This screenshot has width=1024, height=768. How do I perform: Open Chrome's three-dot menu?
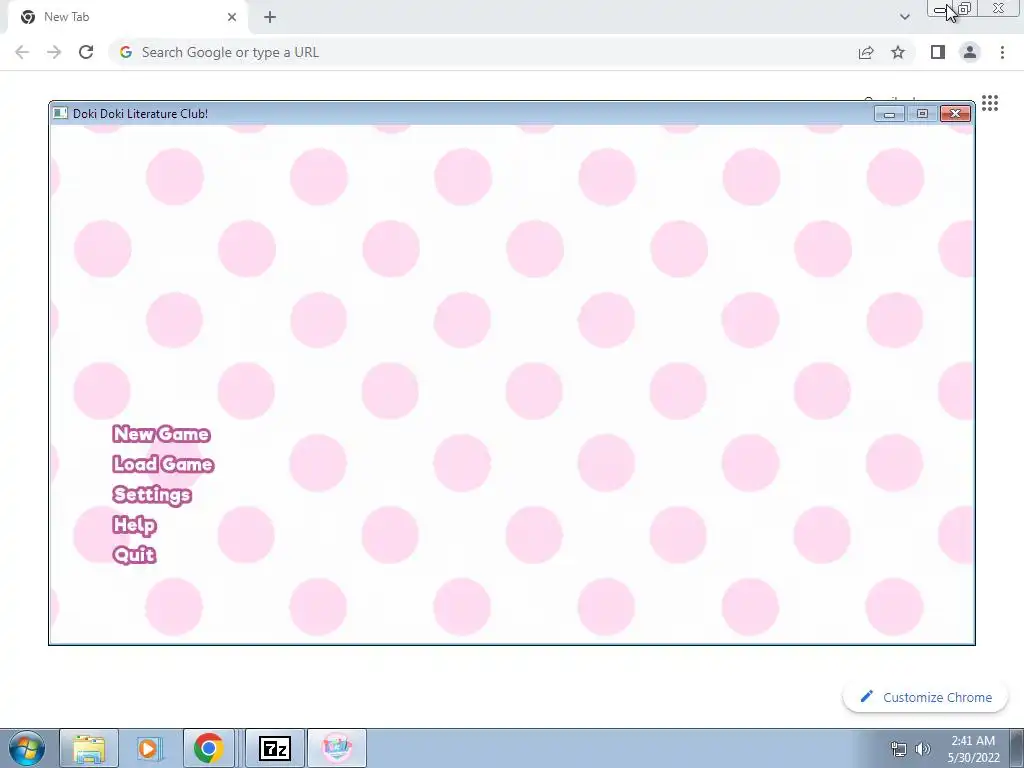tap(1002, 52)
